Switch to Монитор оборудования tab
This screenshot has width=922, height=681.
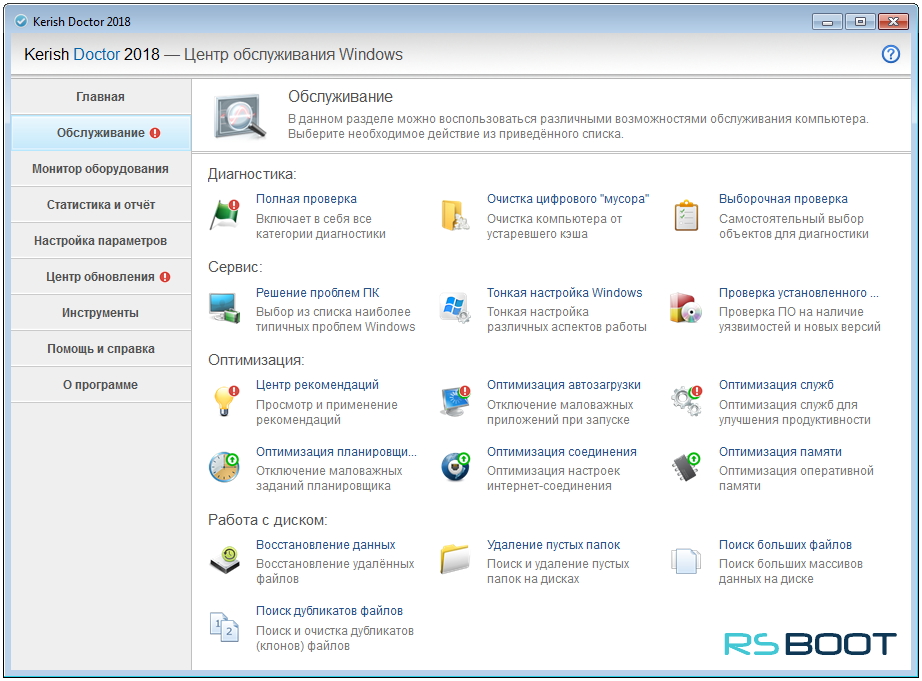pyautogui.click(x=101, y=169)
